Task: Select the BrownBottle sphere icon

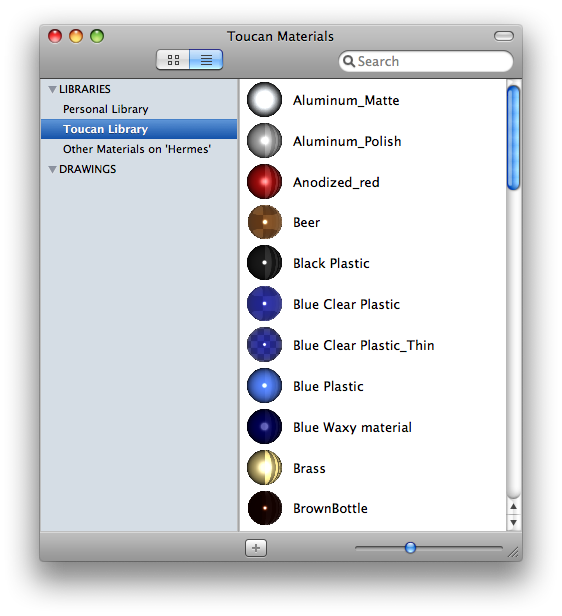Action: tap(264, 508)
